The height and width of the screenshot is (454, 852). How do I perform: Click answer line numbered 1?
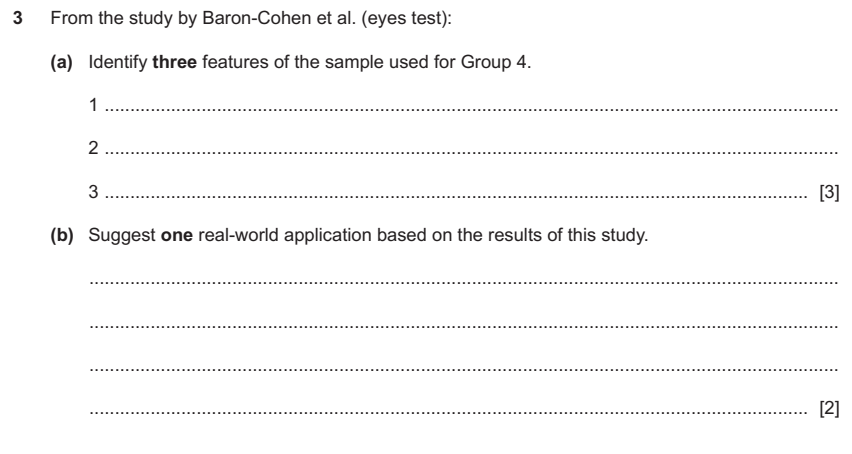[471, 110]
